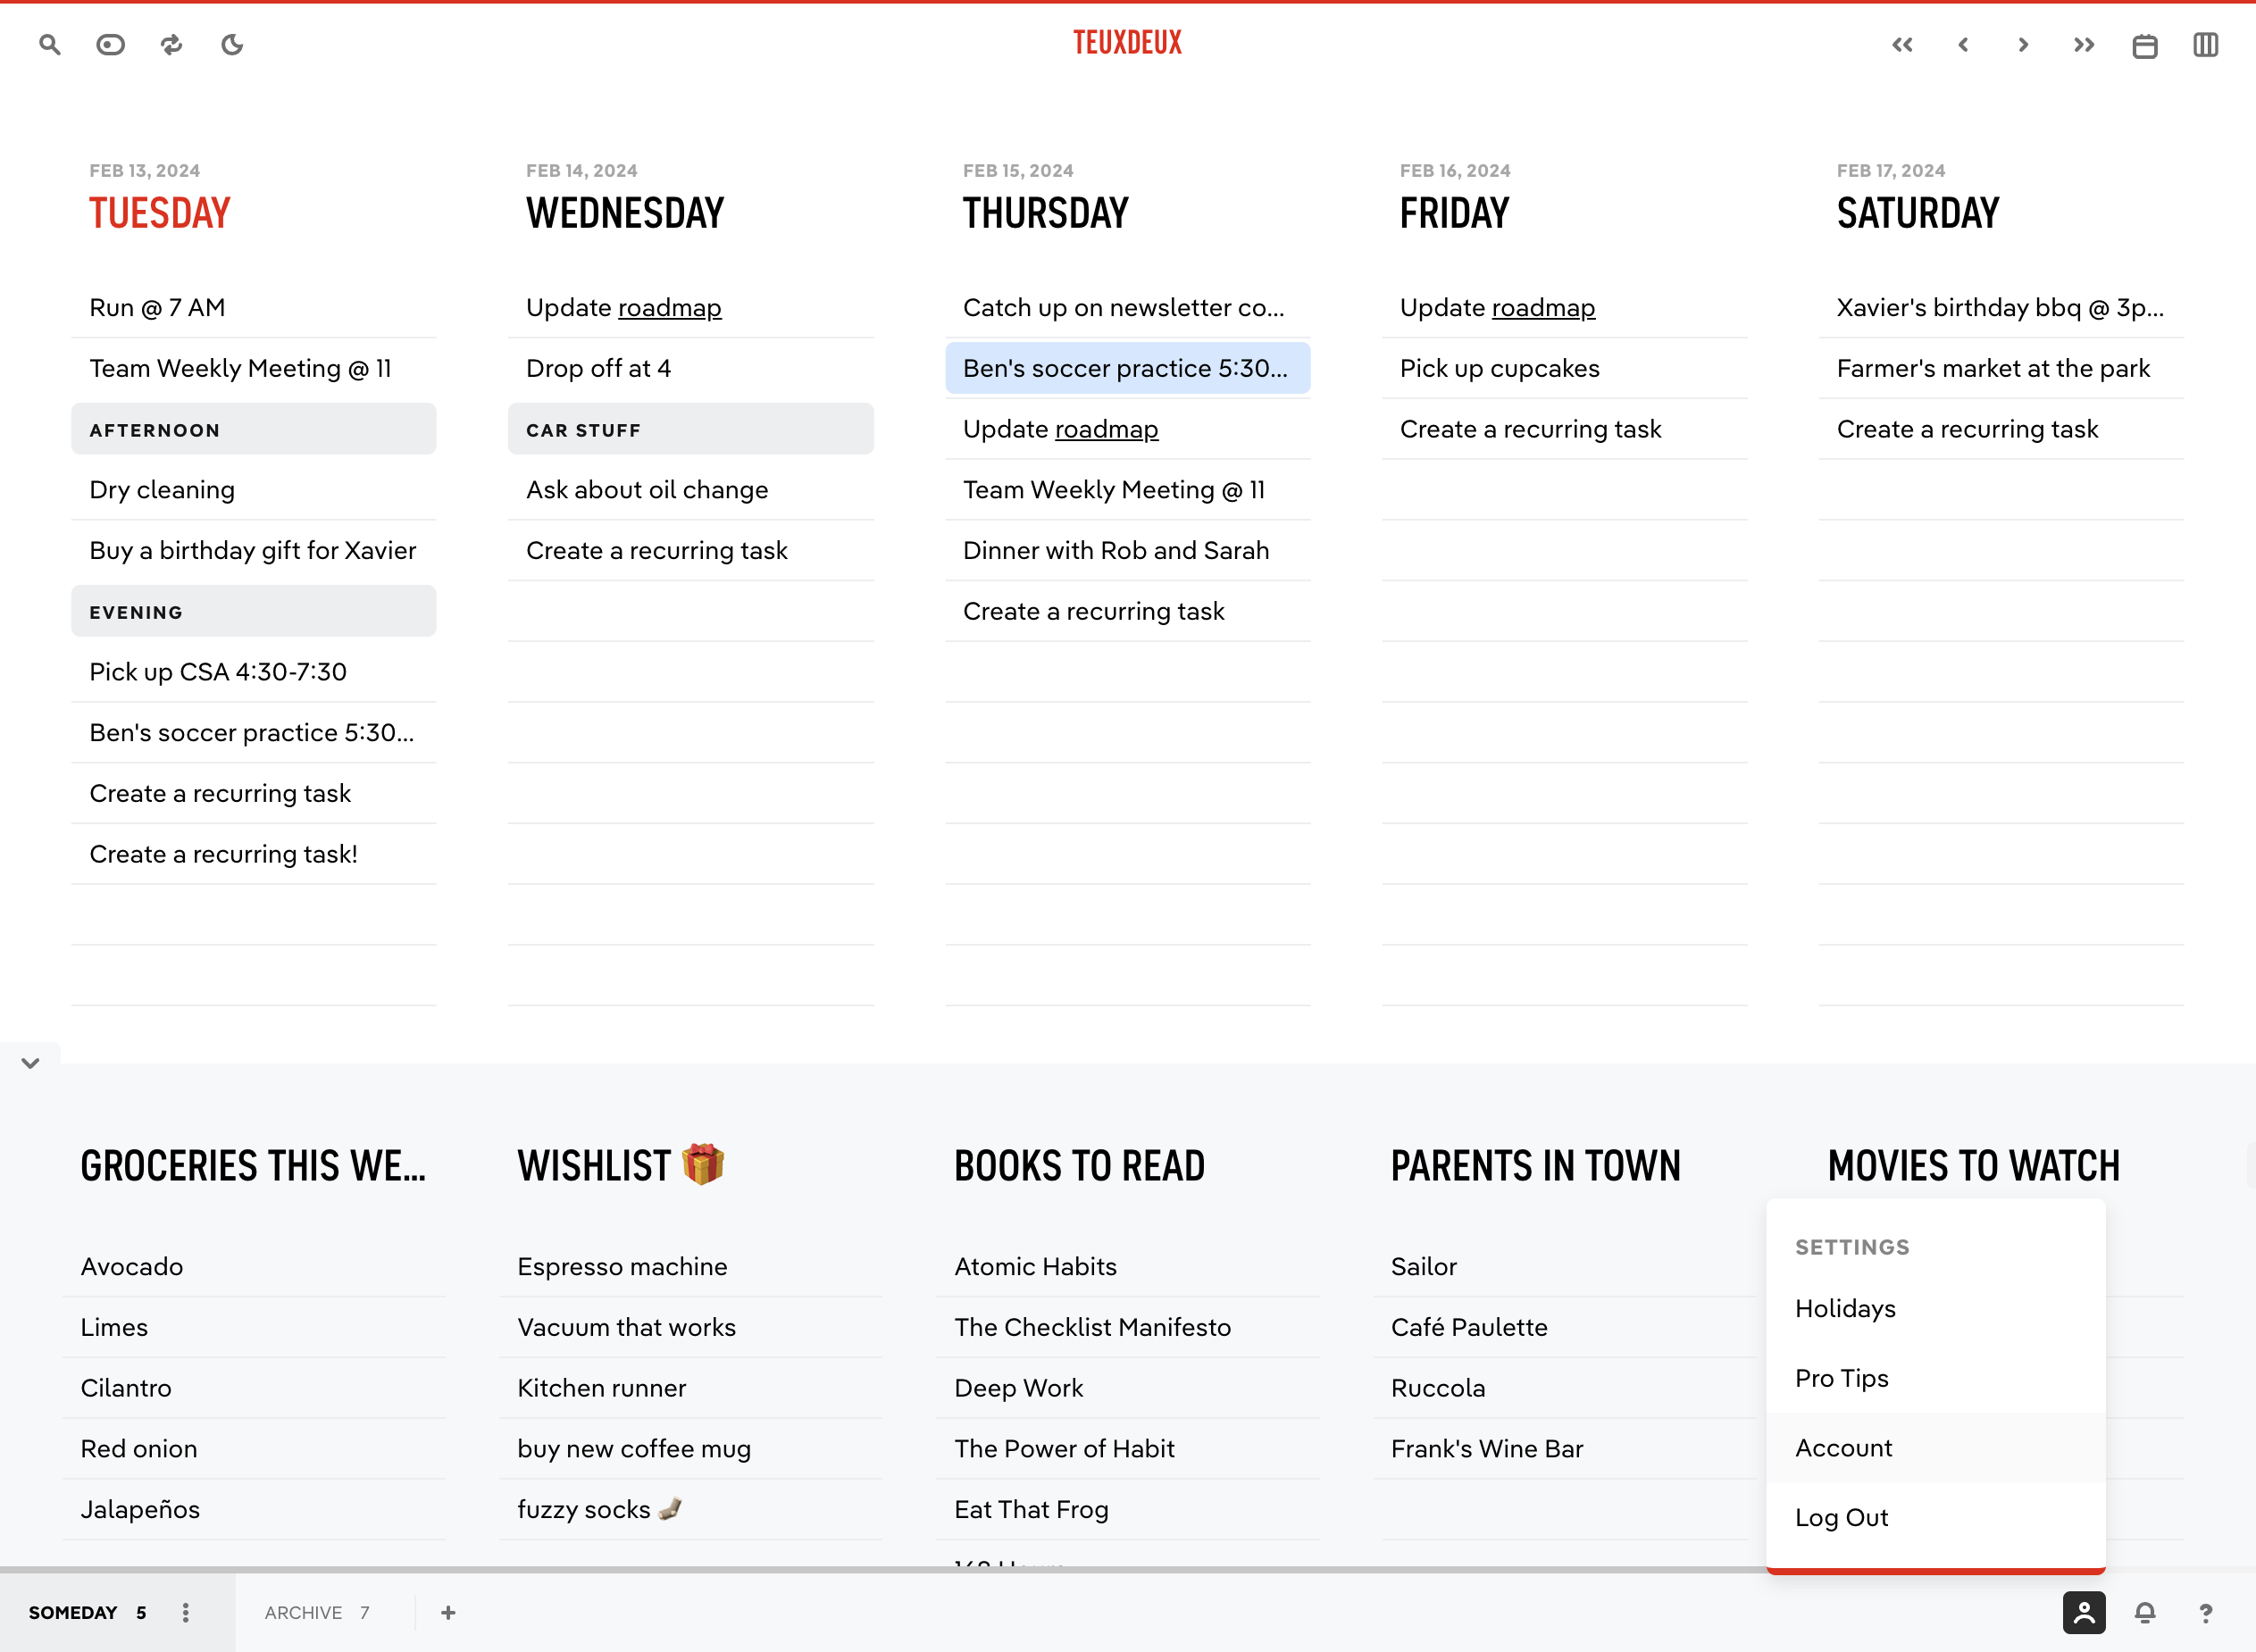Jump forward a week with double-right arrows
Screen dimensions: 2256x1652
click(2084, 45)
